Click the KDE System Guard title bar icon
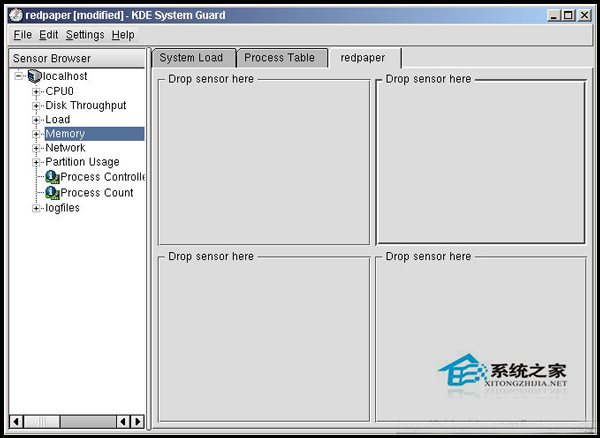 (16, 15)
